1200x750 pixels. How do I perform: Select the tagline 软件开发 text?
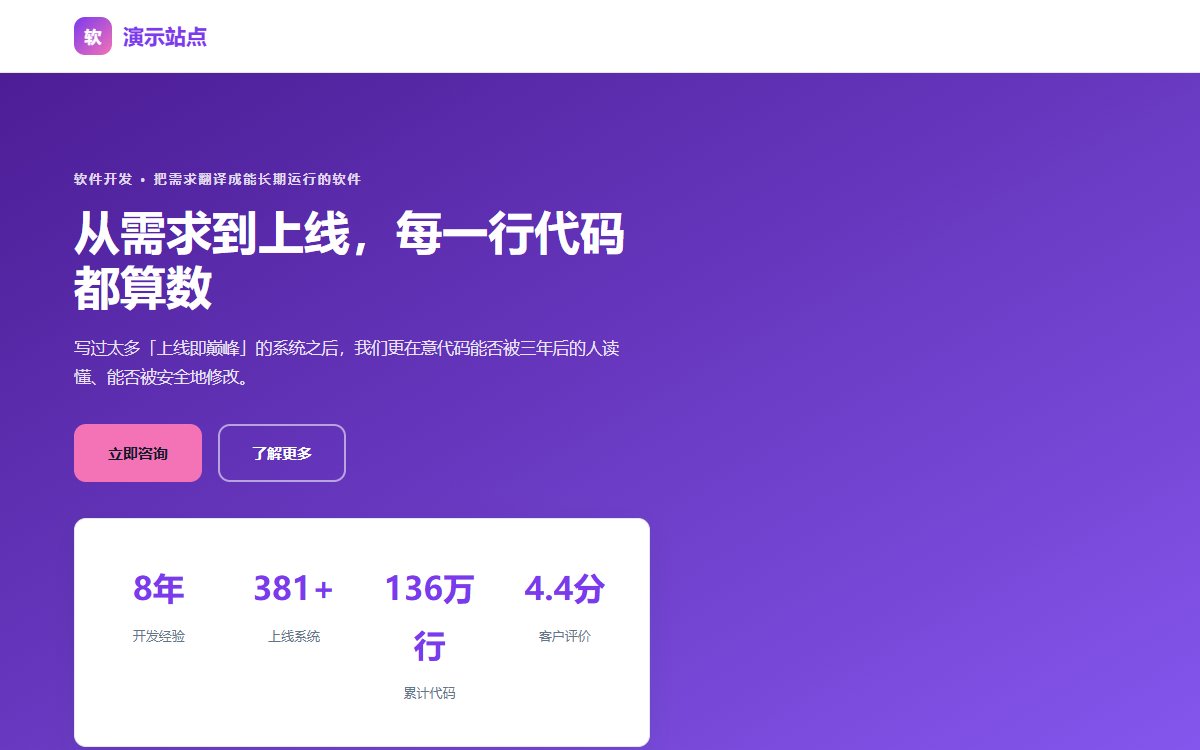103,179
